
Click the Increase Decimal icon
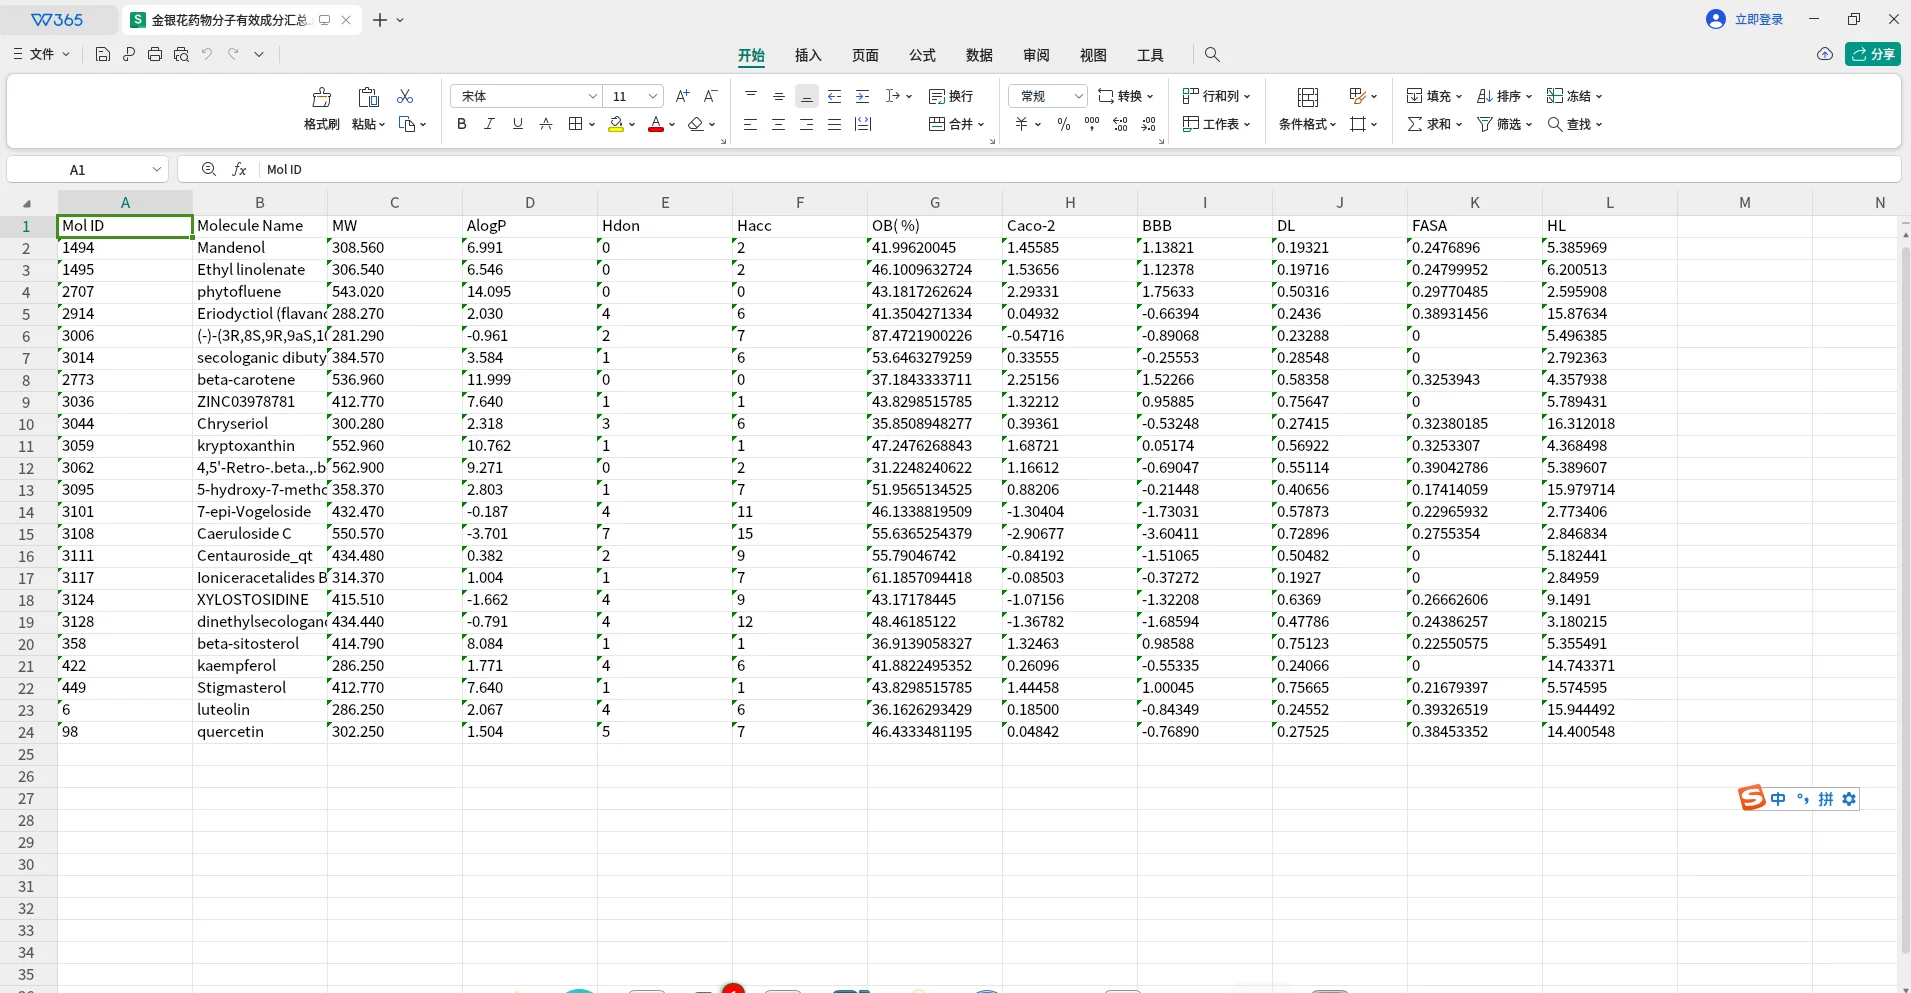(1121, 124)
